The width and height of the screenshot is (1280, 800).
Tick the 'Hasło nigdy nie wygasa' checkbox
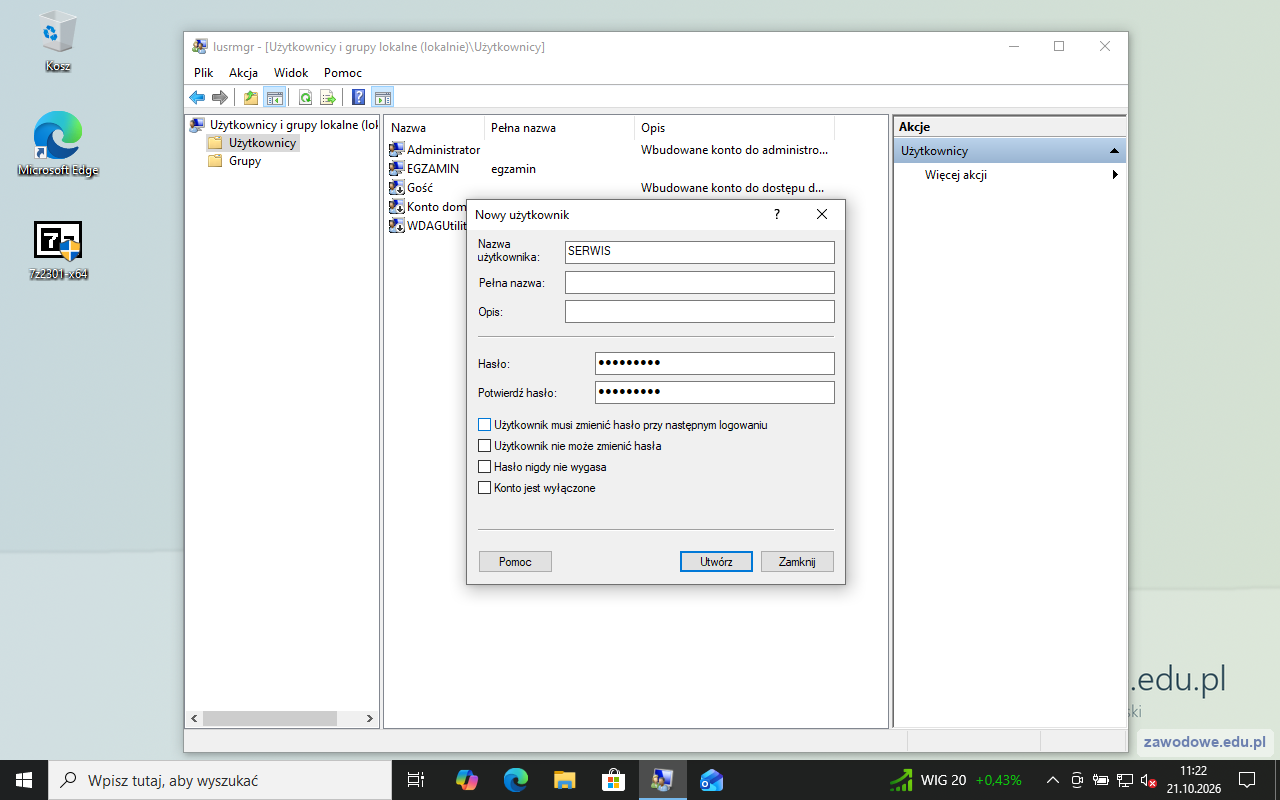pyautogui.click(x=485, y=467)
